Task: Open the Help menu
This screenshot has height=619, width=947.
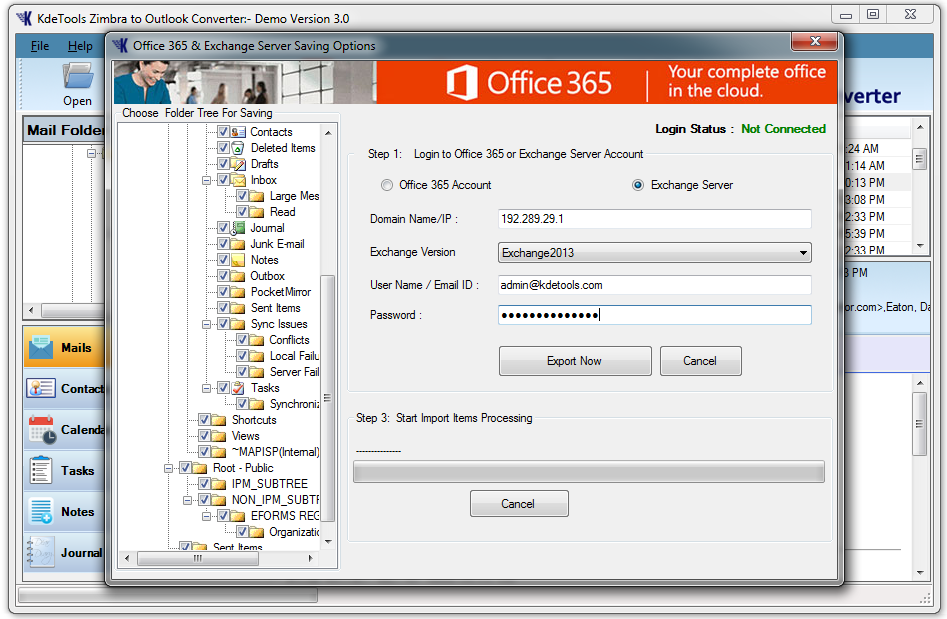Action: point(80,46)
